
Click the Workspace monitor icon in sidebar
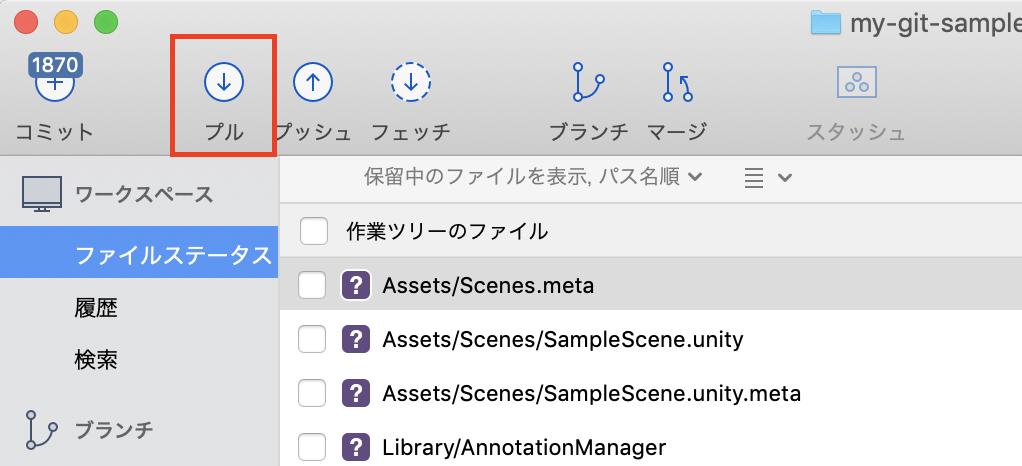click(x=42, y=194)
